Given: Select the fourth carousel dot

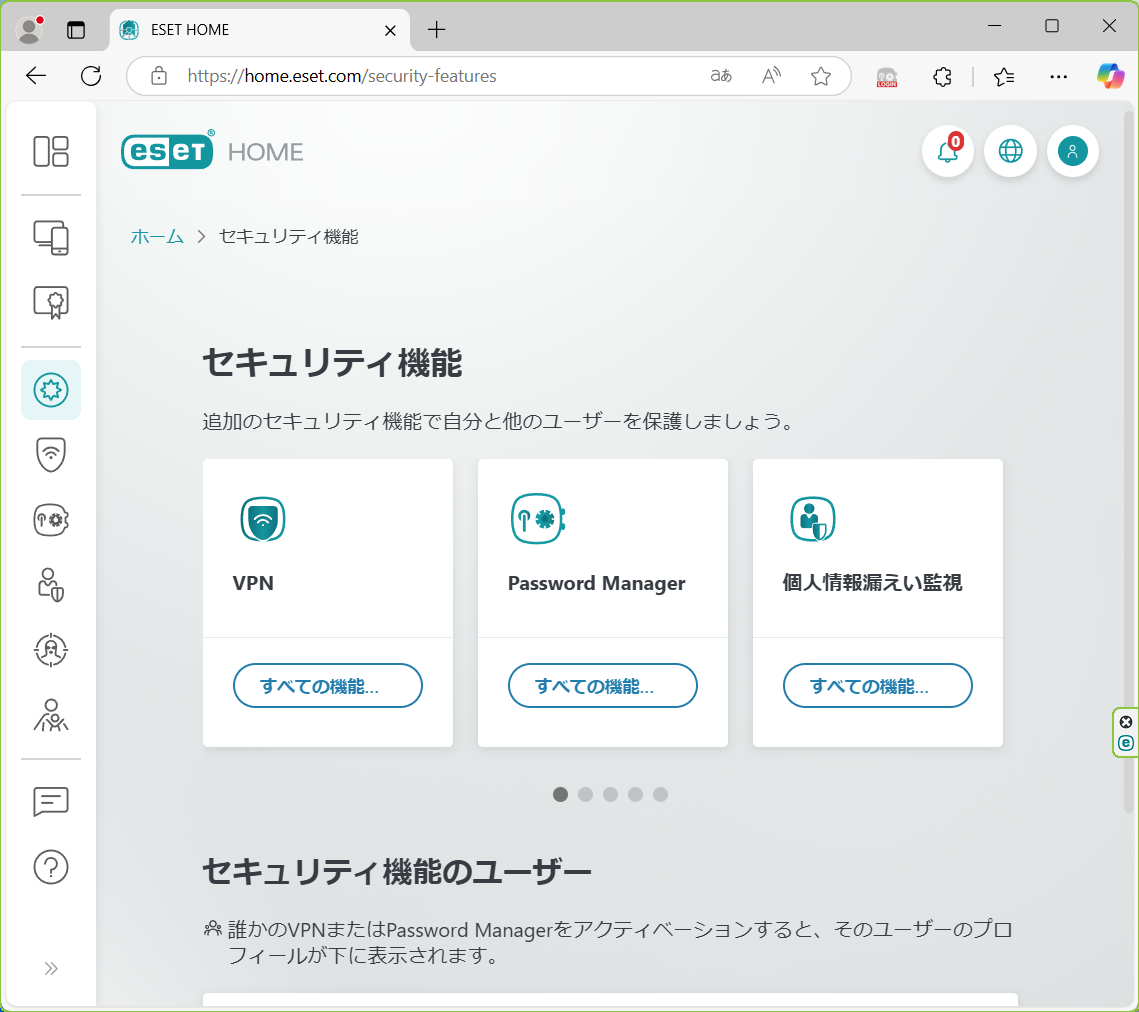Looking at the screenshot, I should (636, 794).
